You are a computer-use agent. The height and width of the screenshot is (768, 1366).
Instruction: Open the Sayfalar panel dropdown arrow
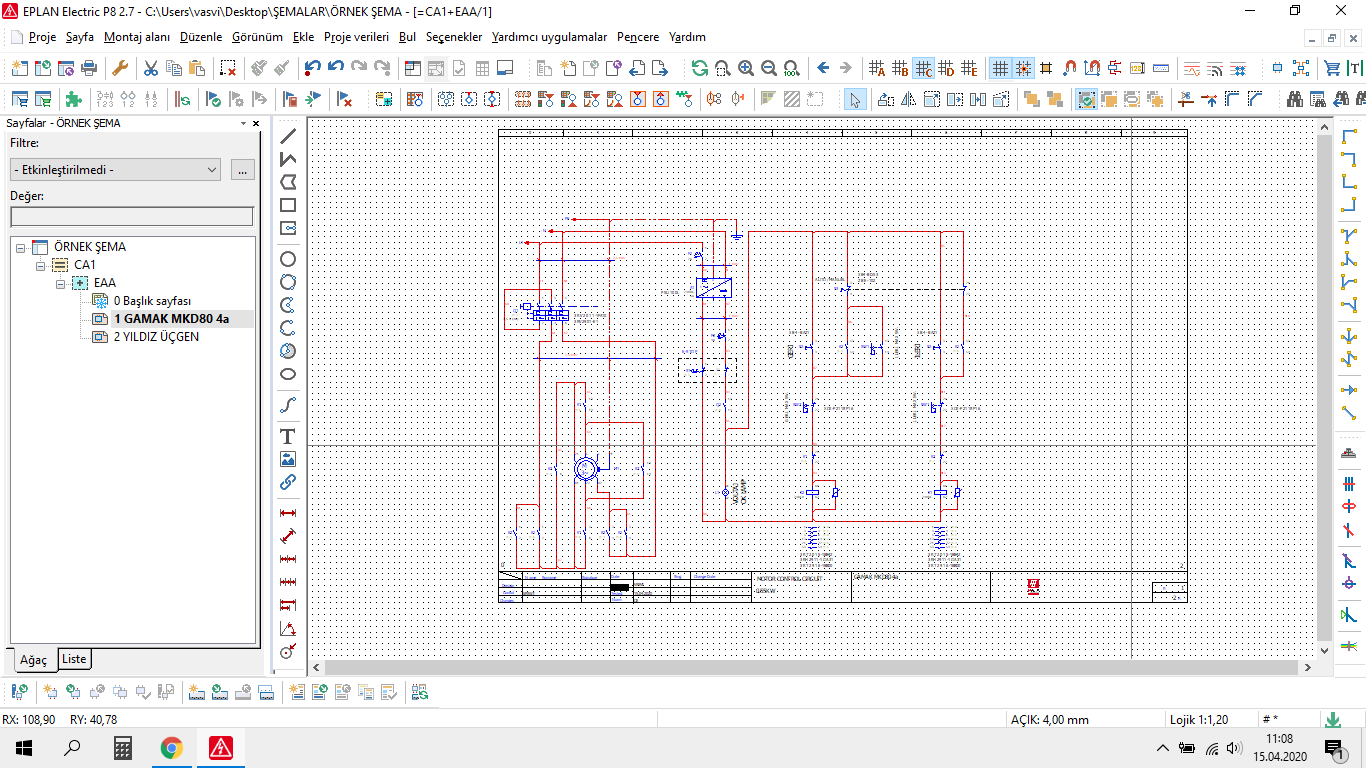click(243, 123)
